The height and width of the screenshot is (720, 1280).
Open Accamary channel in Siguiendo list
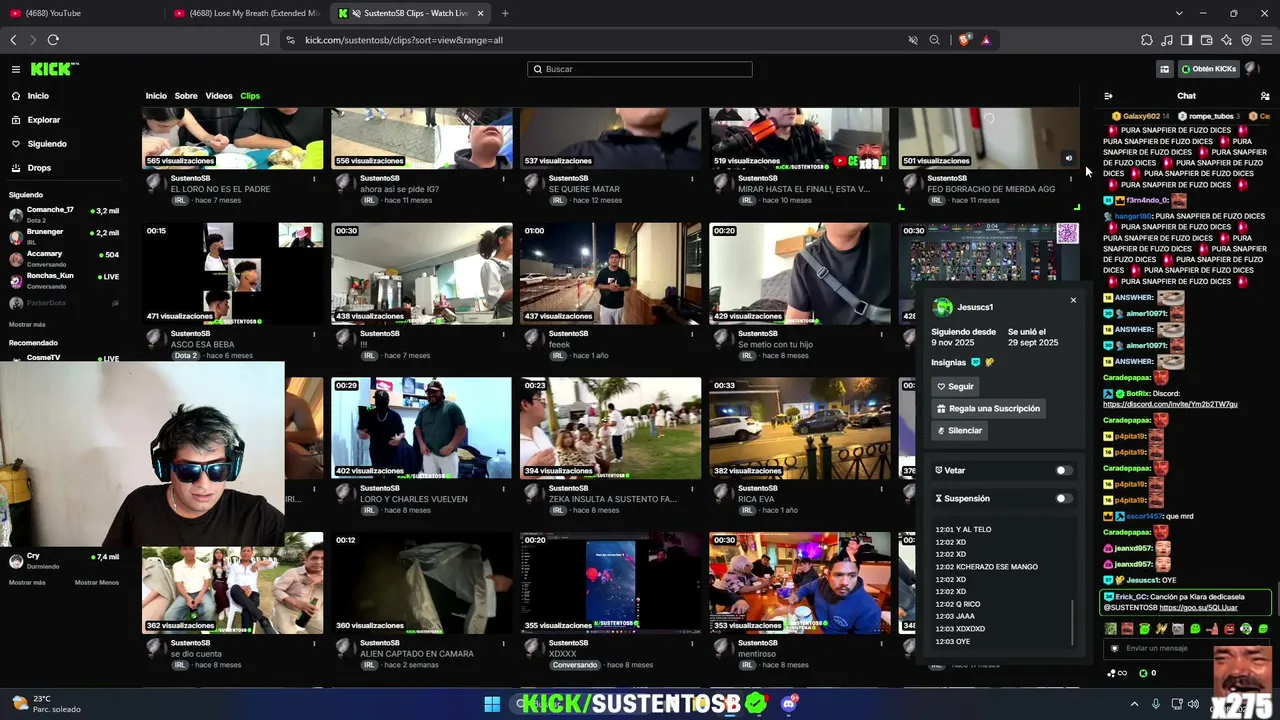pos(62,258)
